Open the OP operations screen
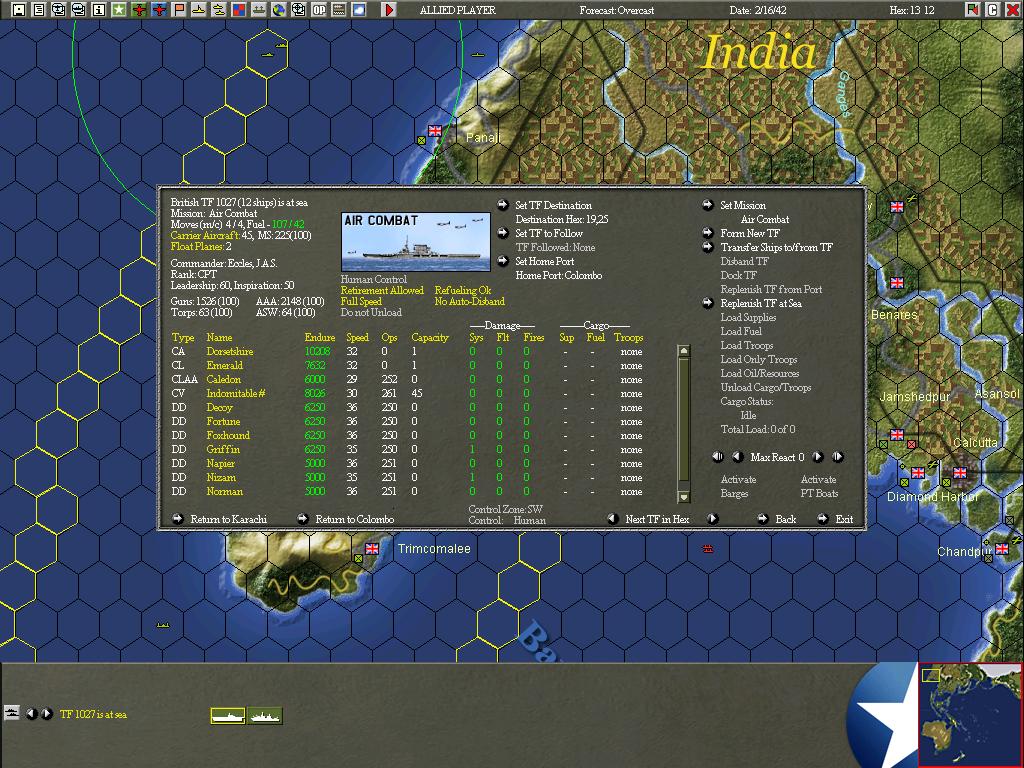This screenshot has width=1024, height=768. 319,10
